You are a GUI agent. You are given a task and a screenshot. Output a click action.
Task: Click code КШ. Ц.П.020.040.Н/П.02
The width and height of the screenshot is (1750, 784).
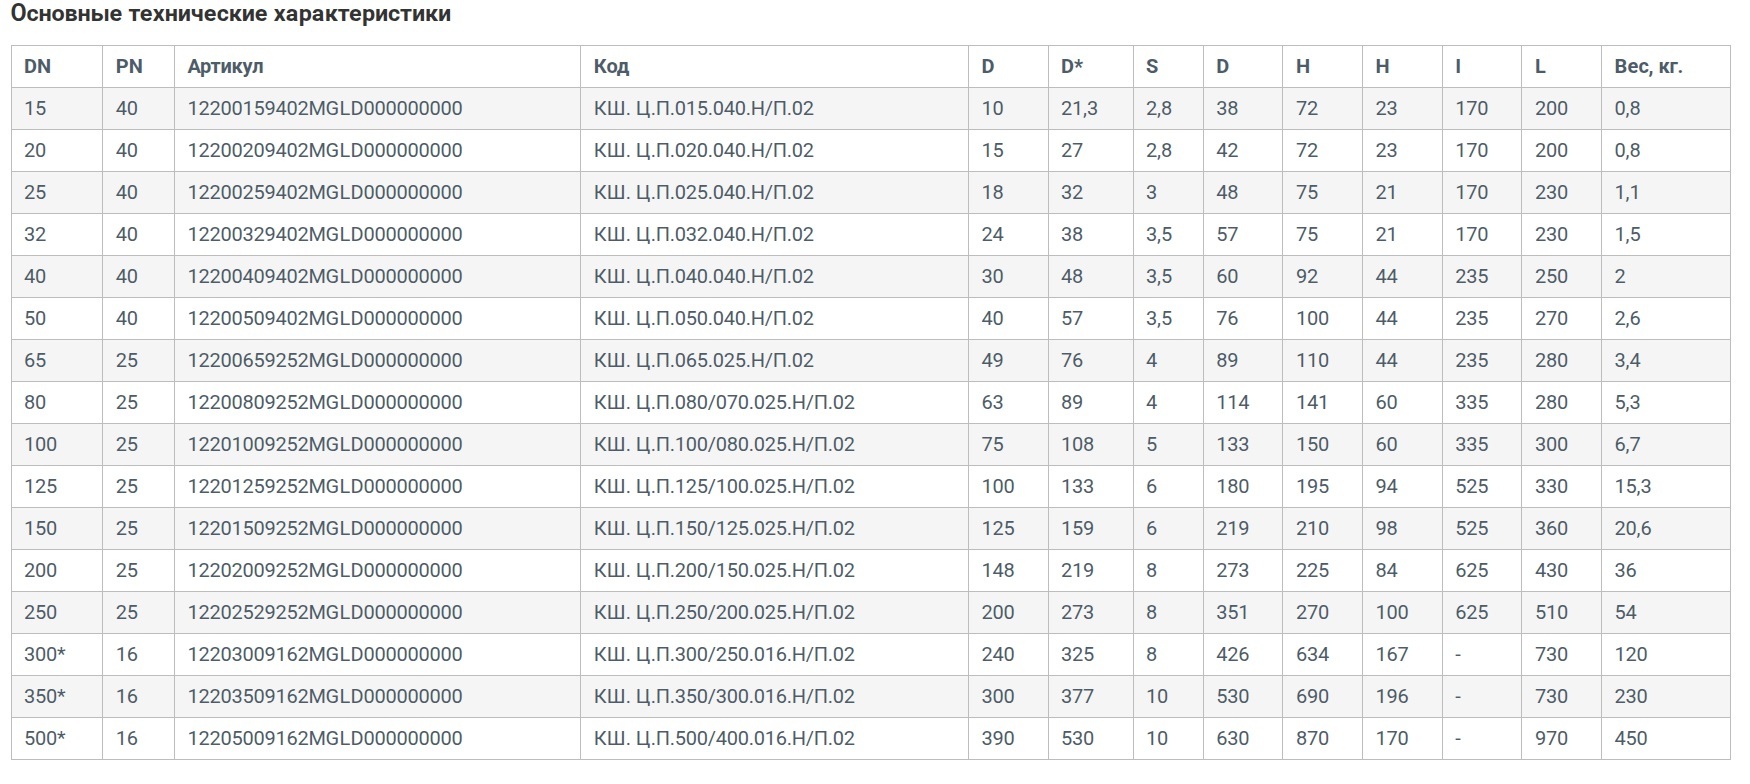703,150
